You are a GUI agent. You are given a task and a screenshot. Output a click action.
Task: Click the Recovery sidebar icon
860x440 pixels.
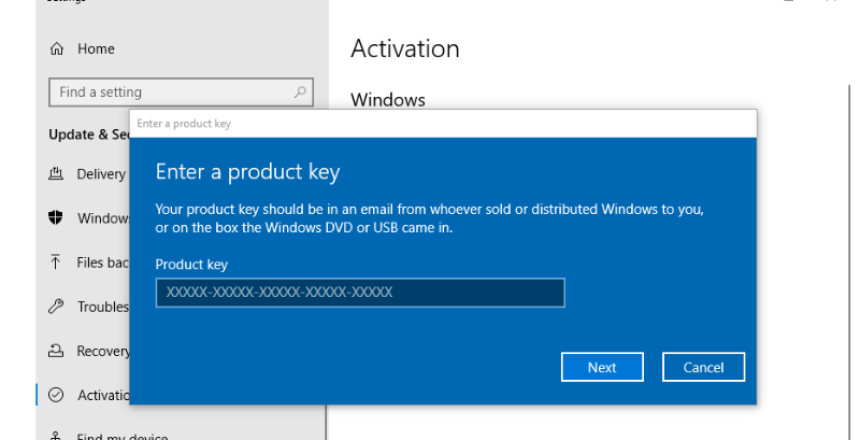pos(57,351)
